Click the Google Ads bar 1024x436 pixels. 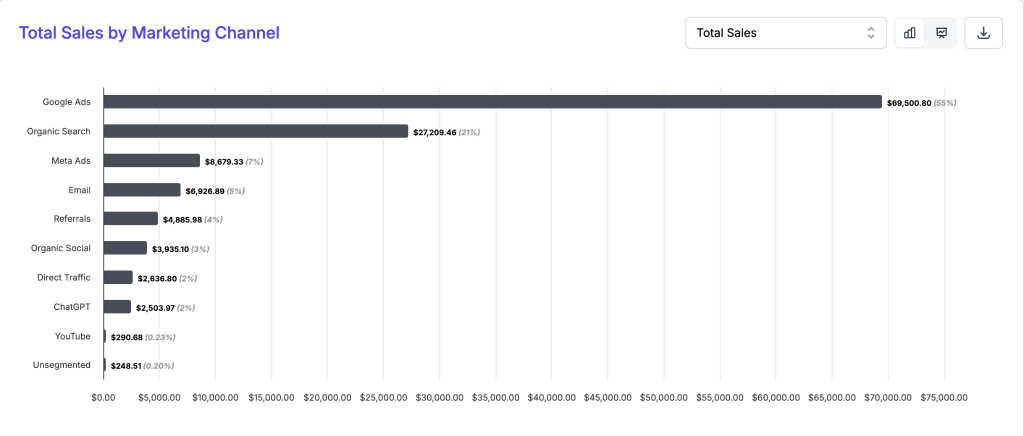point(492,102)
